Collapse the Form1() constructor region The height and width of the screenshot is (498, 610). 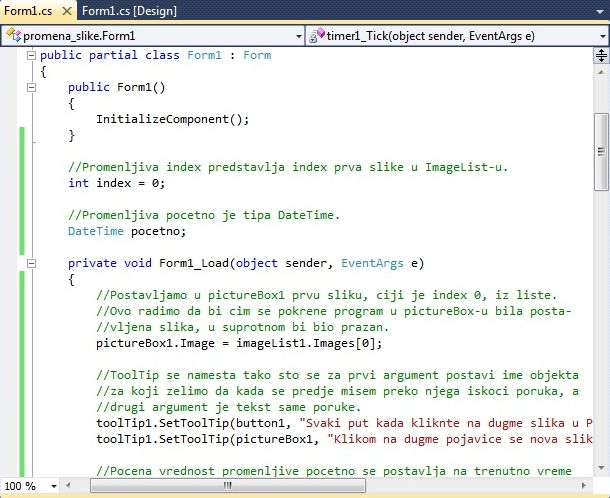[x=32, y=88]
